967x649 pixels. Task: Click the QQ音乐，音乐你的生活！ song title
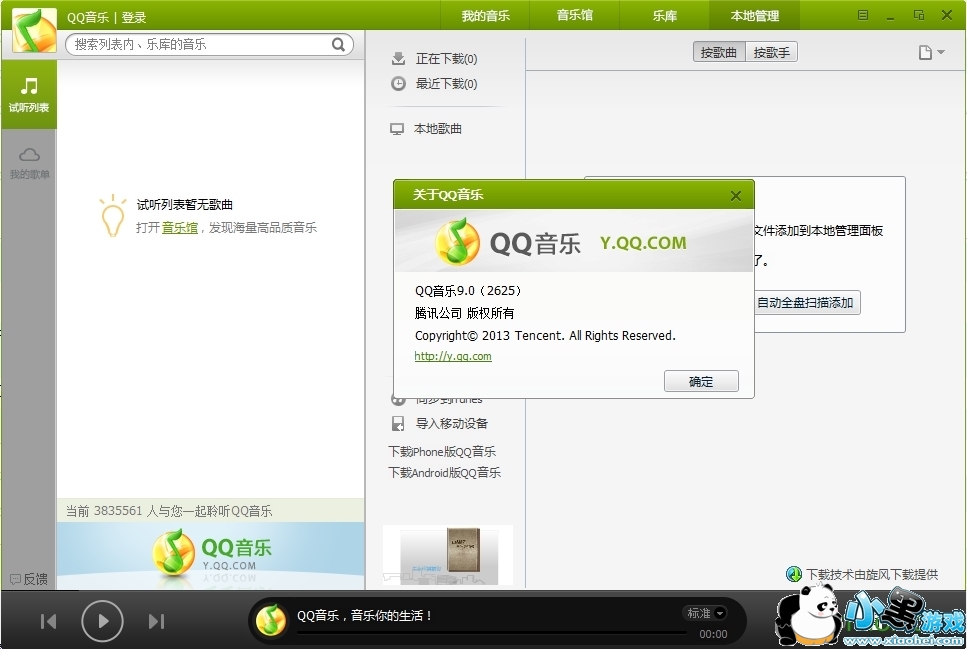(365, 615)
